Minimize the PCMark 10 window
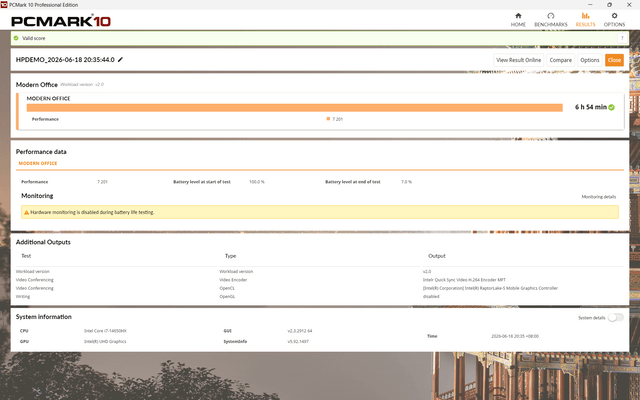The width and height of the screenshot is (640, 400). click(x=590, y=4)
